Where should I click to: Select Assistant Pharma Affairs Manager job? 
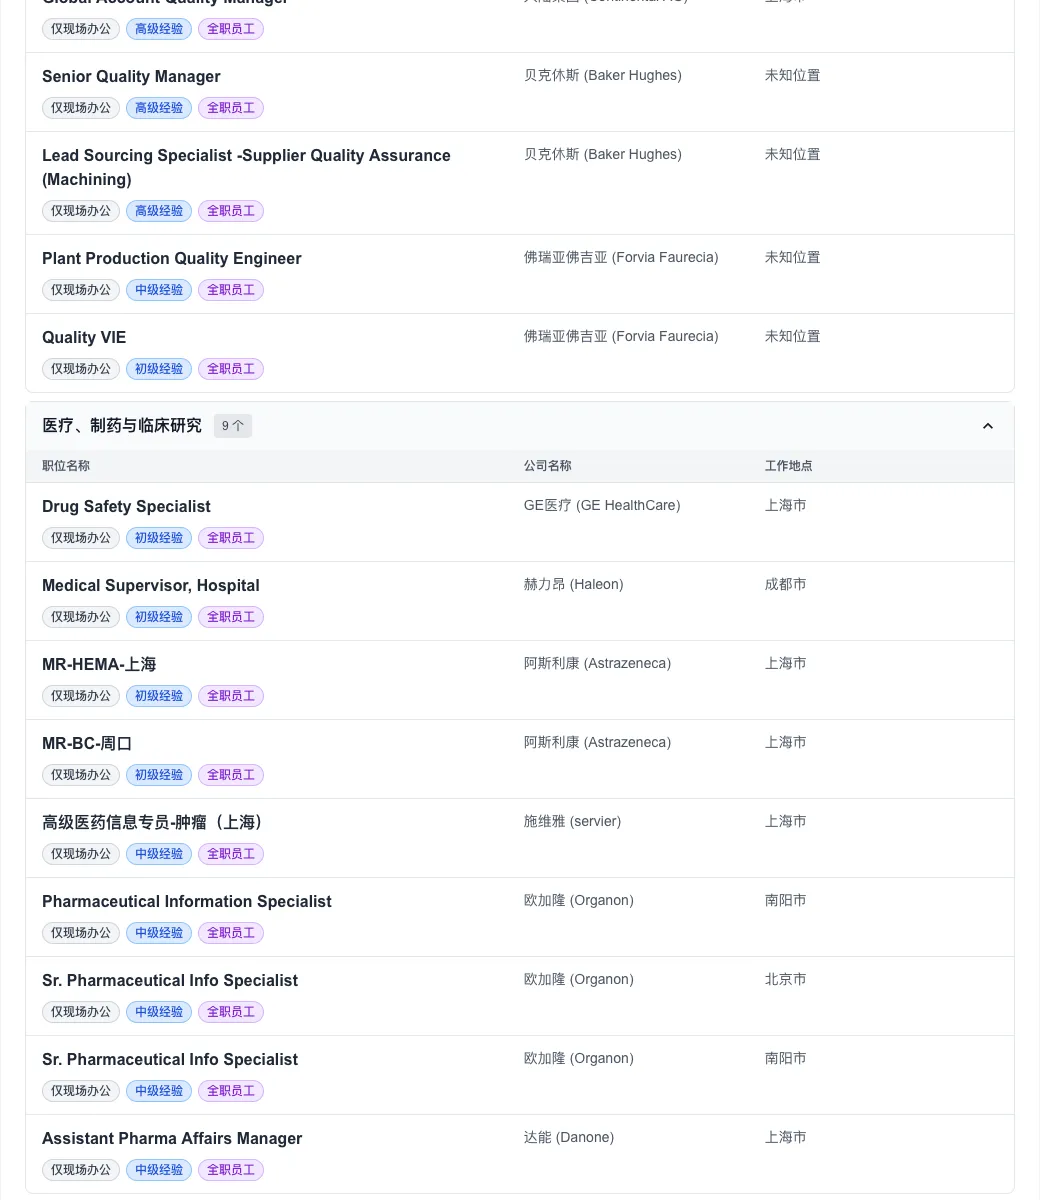click(x=172, y=1138)
